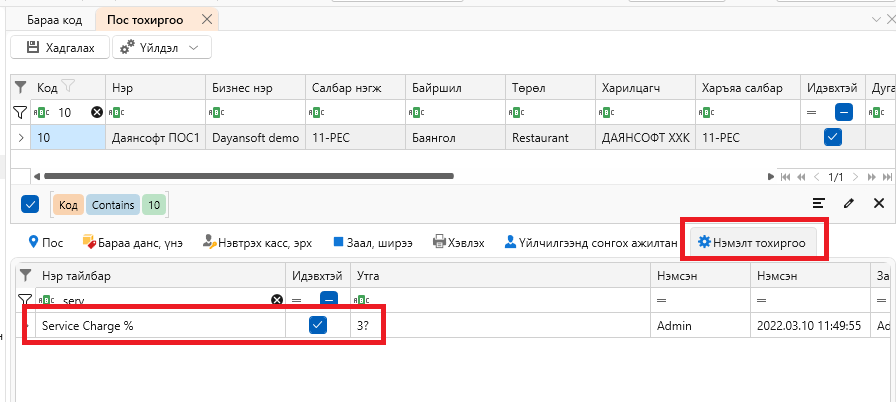Screen dimensions: 896x402
Task: Toggle the Идэвхтэй tri-state filter checkbox in top grid
Action: click(x=843, y=112)
